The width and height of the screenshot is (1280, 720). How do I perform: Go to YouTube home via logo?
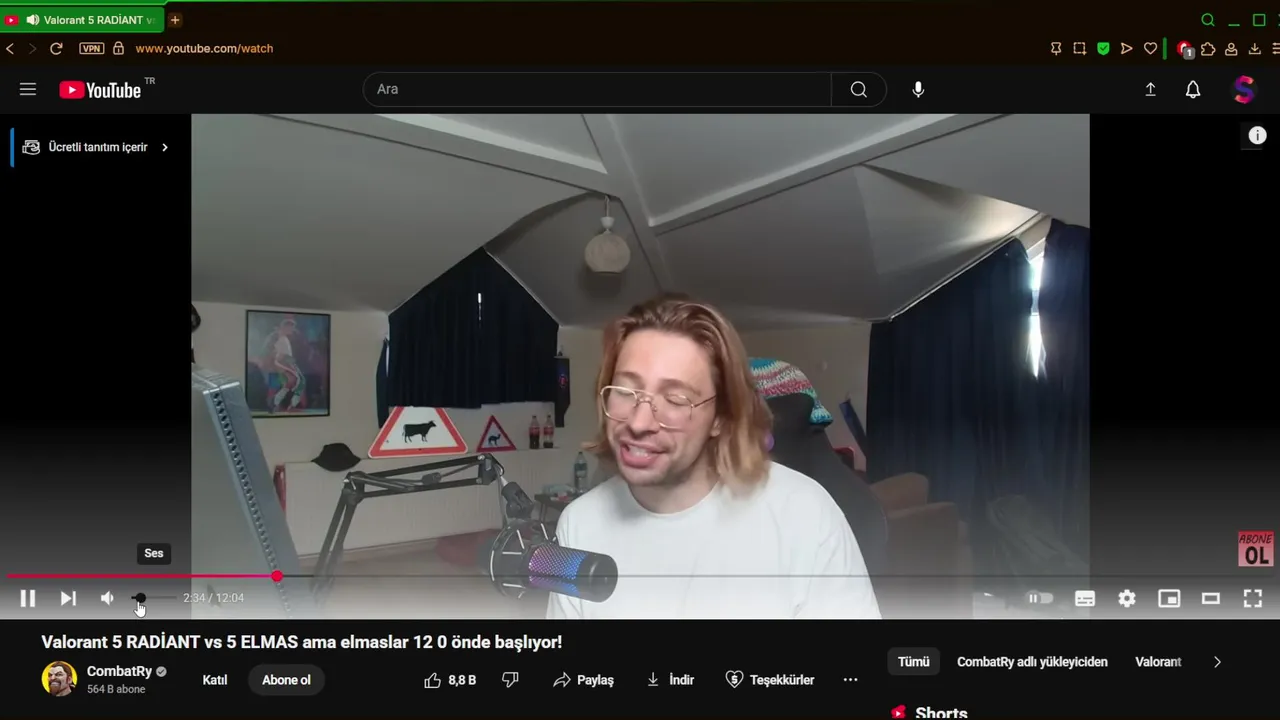(x=100, y=89)
